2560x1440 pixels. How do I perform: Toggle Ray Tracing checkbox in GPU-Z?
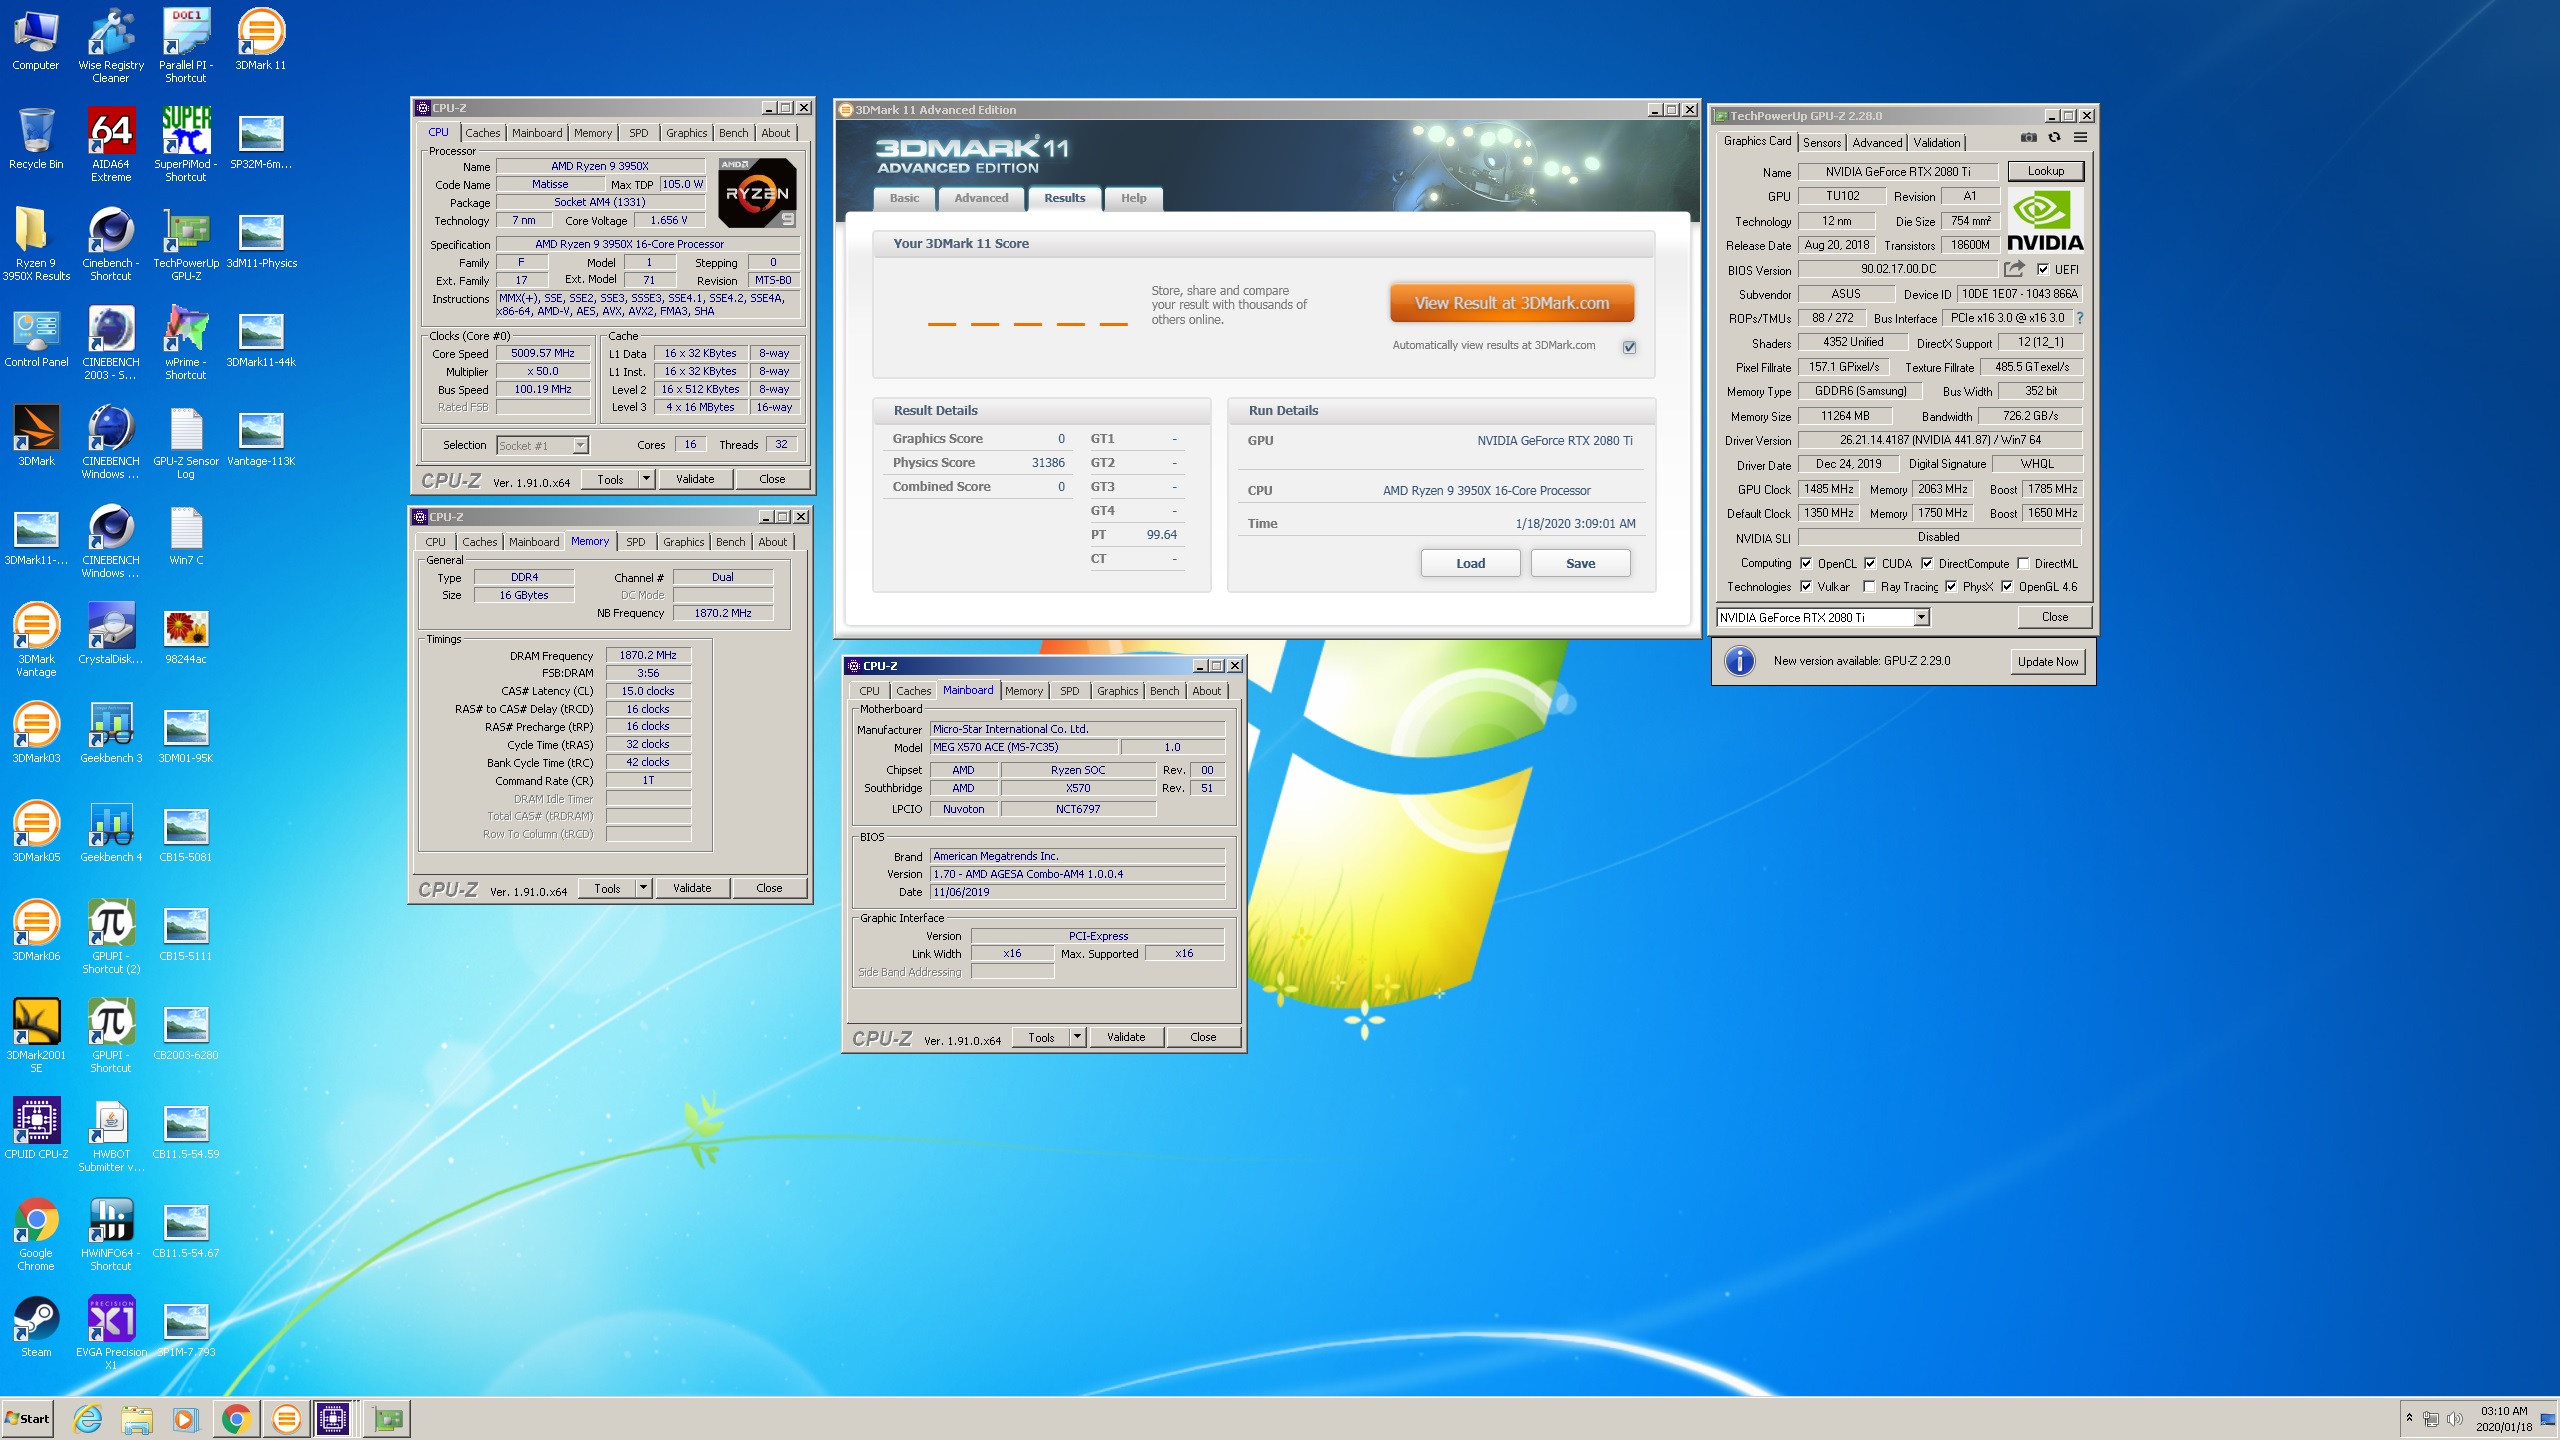(1869, 587)
